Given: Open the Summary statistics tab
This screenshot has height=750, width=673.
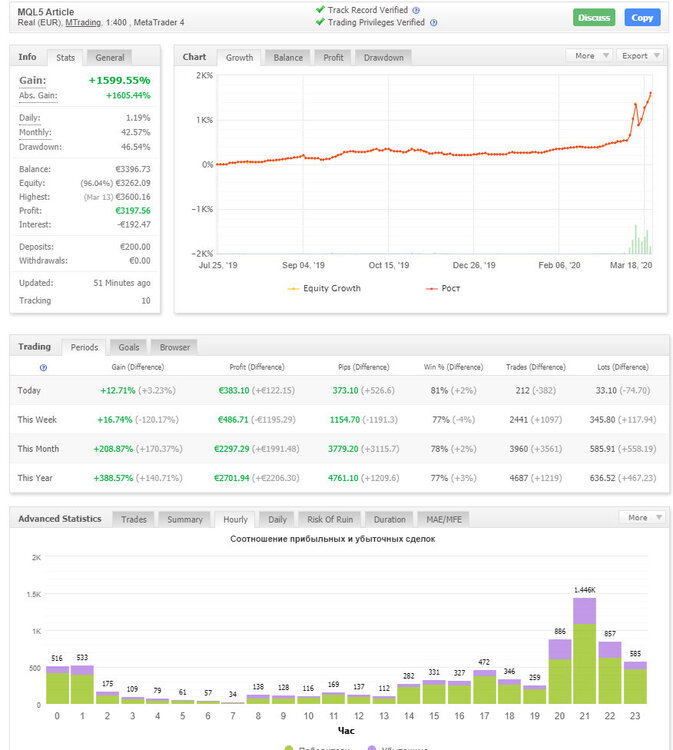Looking at the screenshot, I should pyautogui.click(x=185, y=519).
